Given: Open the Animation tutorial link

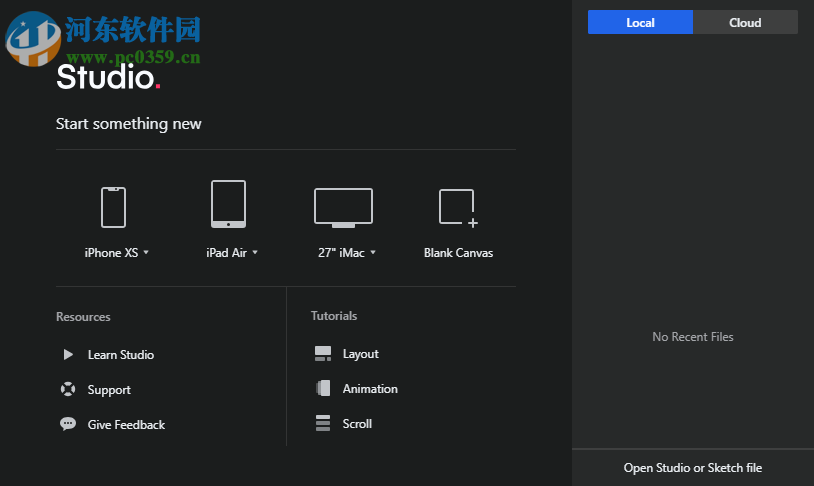Looking at the screenshot, I should point(370,389).
